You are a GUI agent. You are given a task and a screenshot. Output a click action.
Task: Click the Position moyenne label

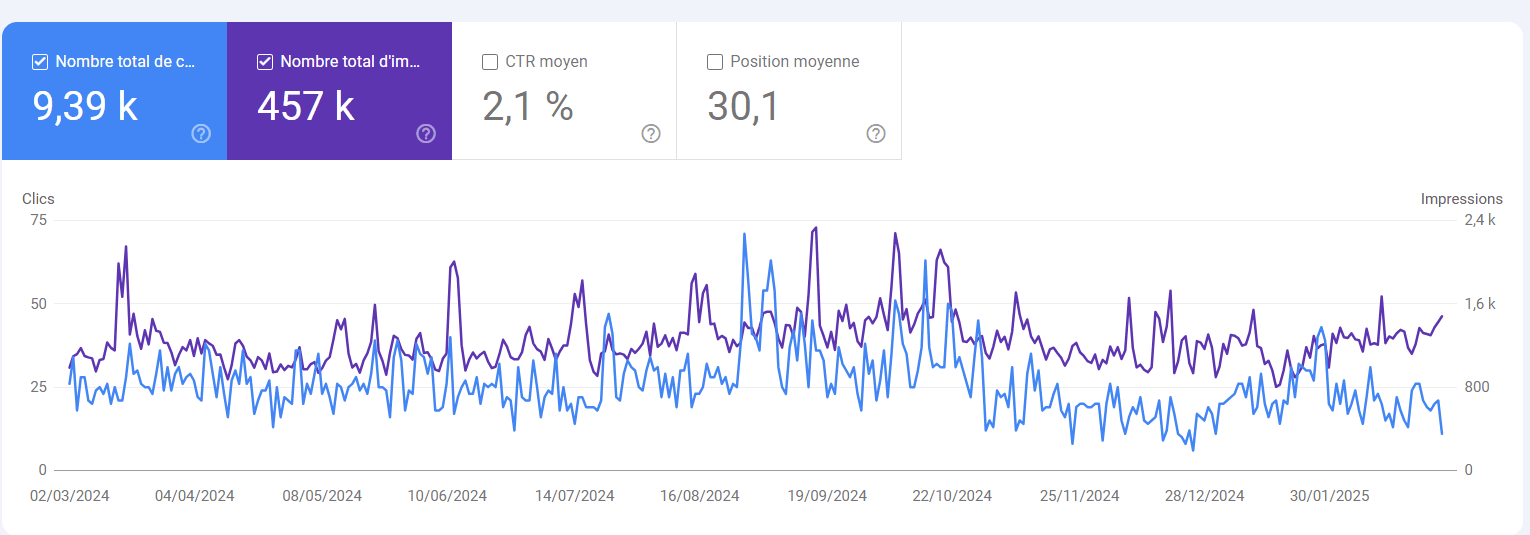795,62
